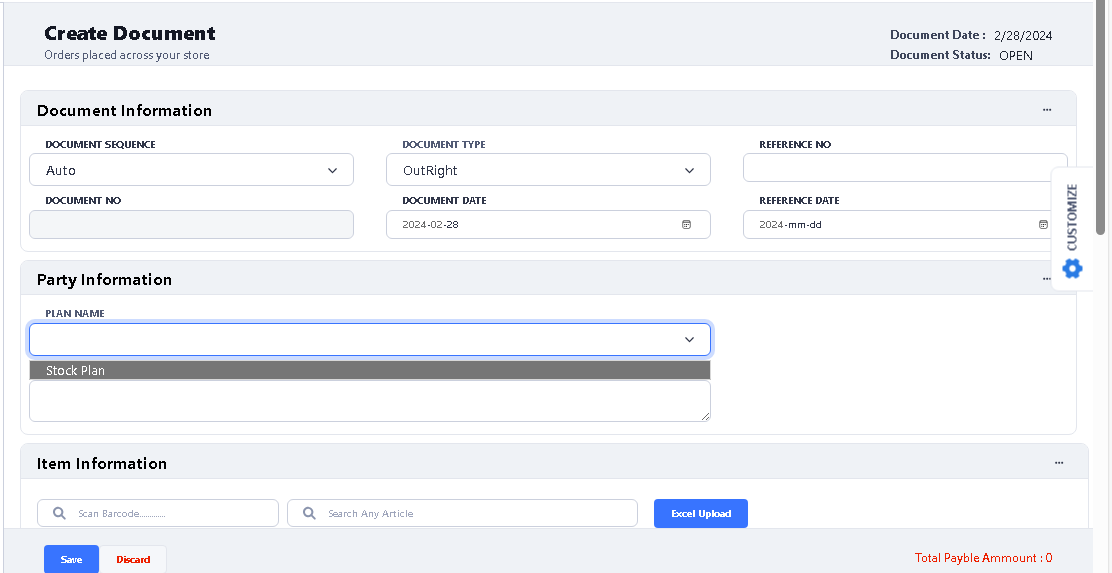Focus the Reference No input field
The image size is (1112, 573).
pos(904,168)
